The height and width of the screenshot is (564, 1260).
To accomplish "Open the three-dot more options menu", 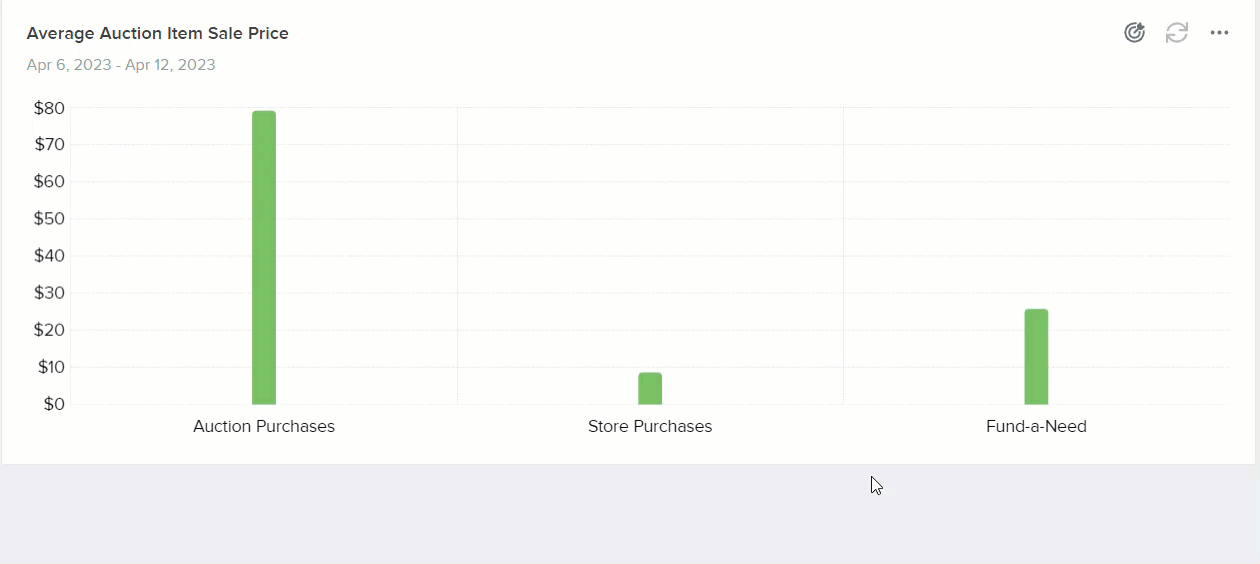I will 1219,33.
